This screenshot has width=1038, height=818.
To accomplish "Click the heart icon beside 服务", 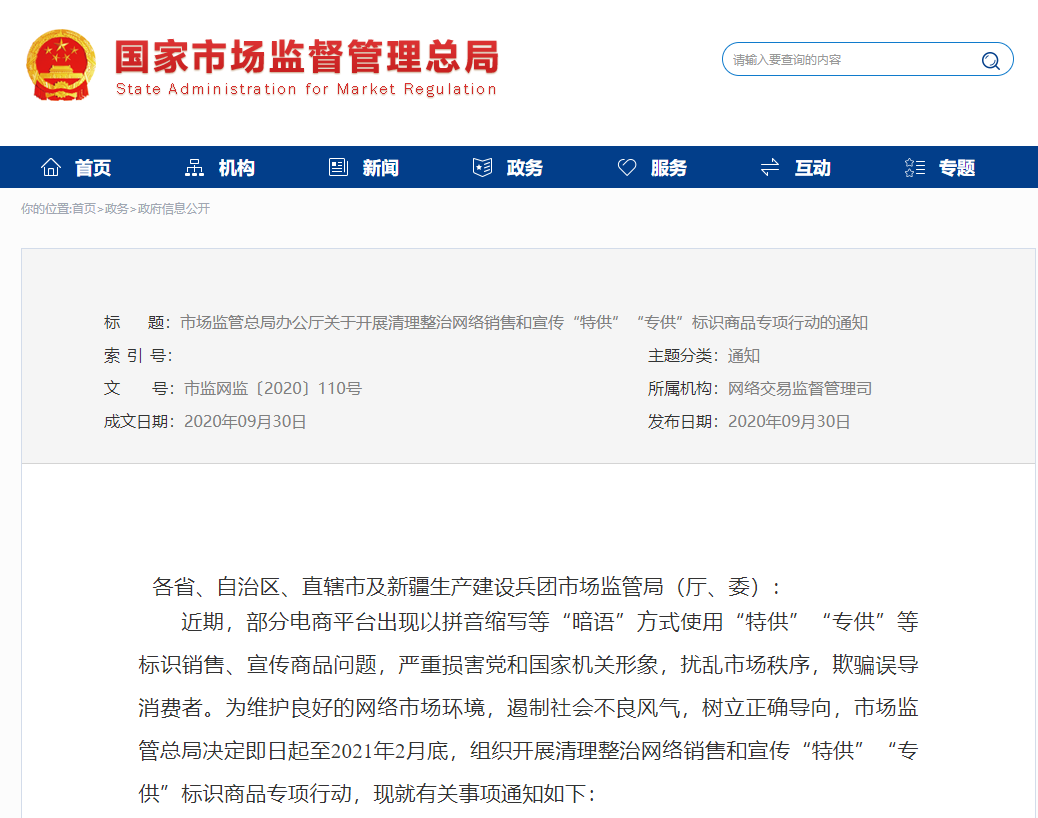I will tap(627, 168).
